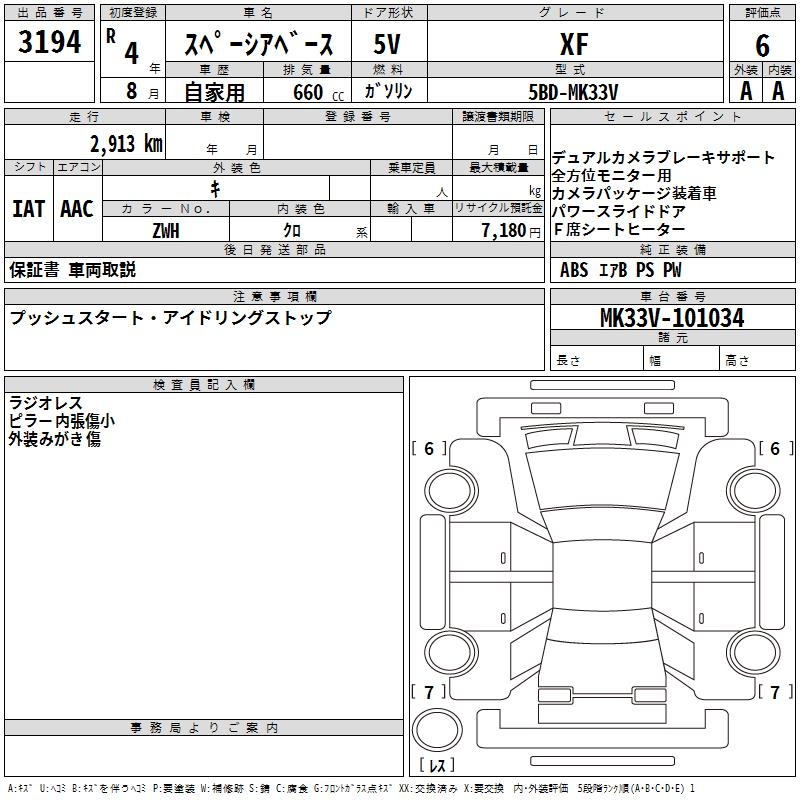Click shift type IAT
Screen dimensions: 800x800
29,209
